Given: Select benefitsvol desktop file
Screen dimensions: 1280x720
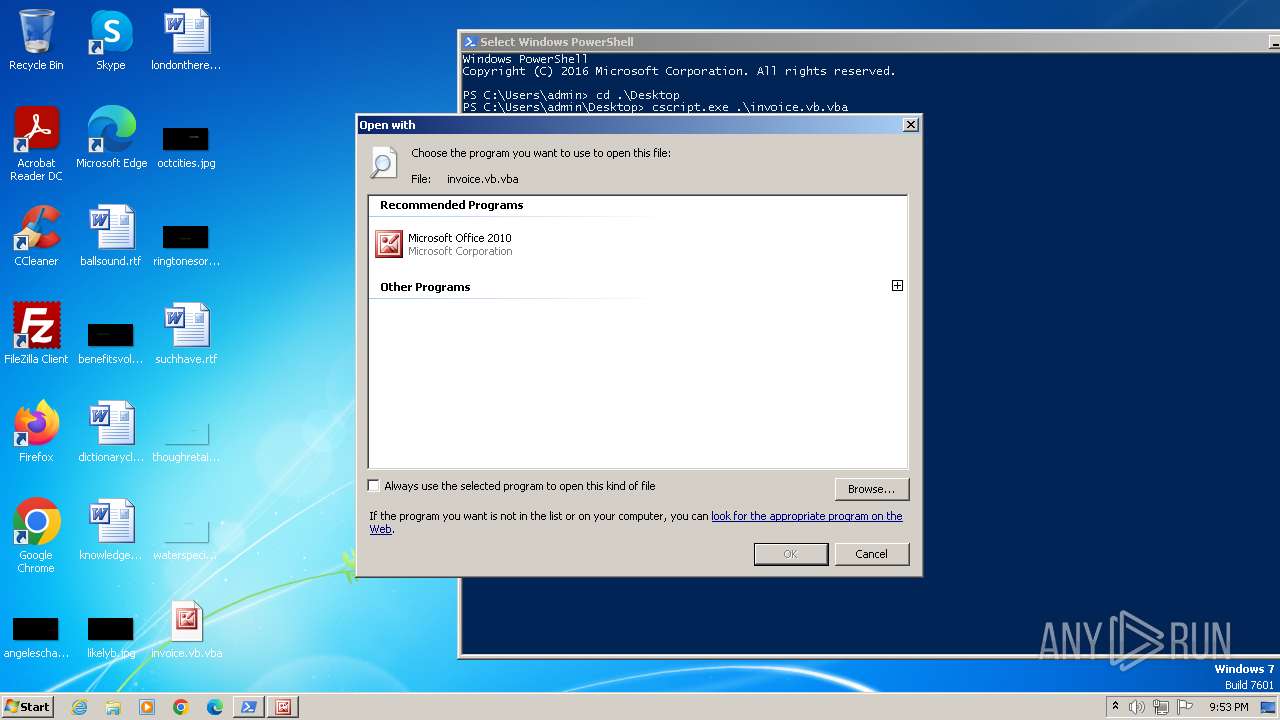Looking at the screenshot, I should 111,342.
